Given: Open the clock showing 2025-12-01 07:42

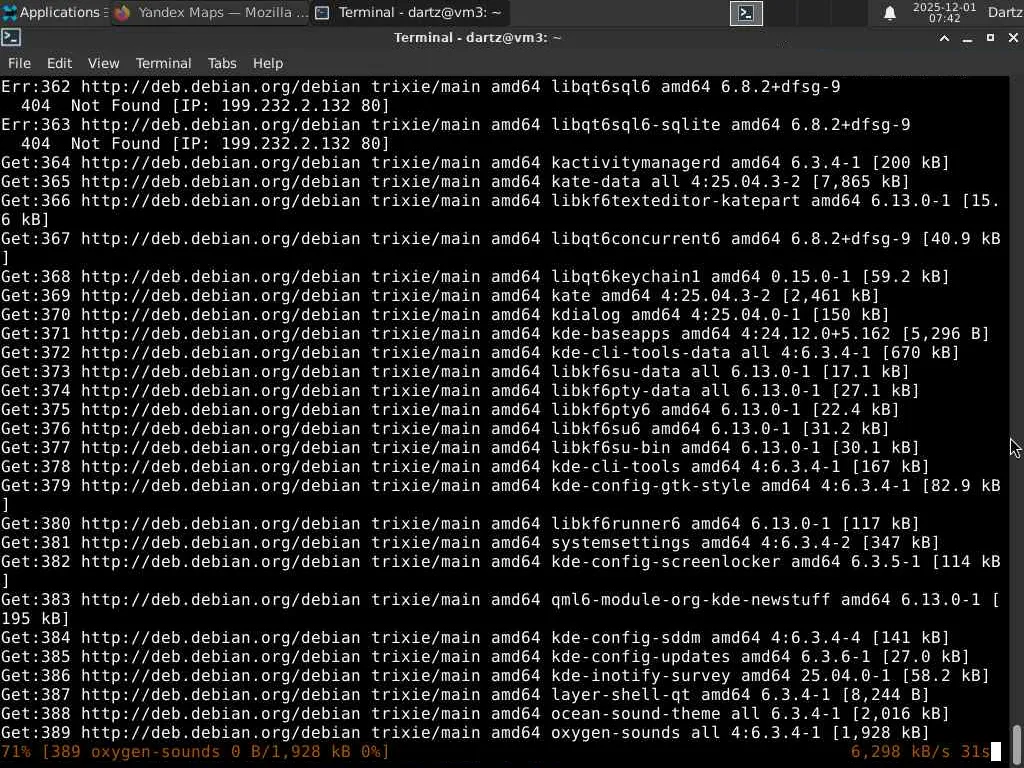Looking at the screenshot, I should tap(944, 12).
